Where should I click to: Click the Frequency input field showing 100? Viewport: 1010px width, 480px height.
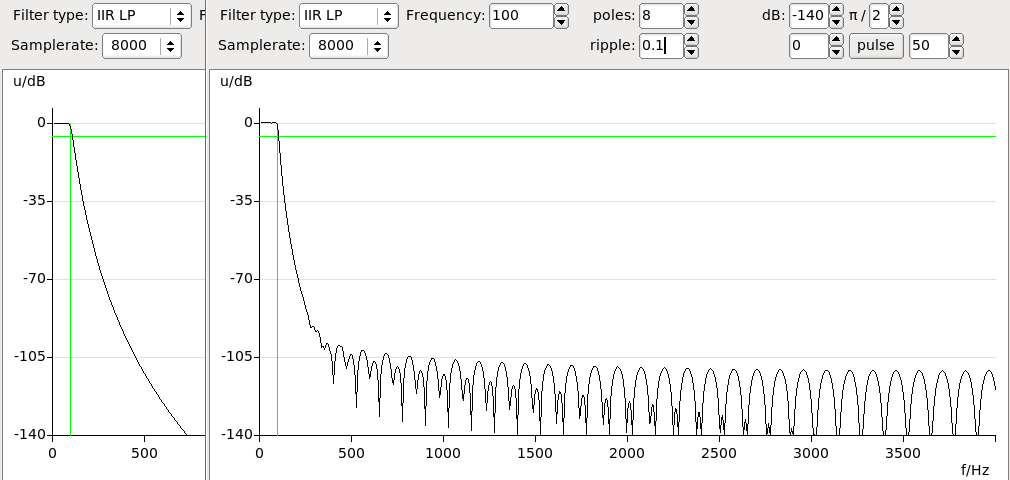tap(521, 15)
